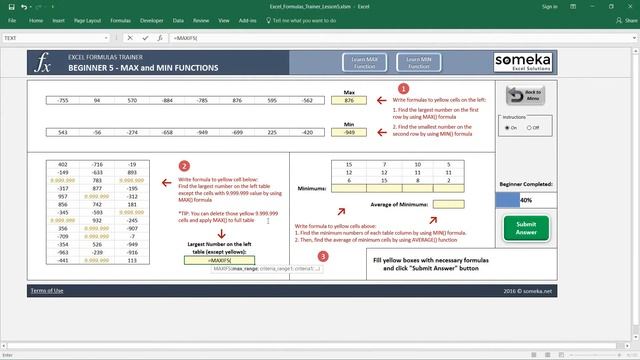Open the Terms of Use link
Image resolution: width=640 pixels, height=360 pixels.
(47, 291)
